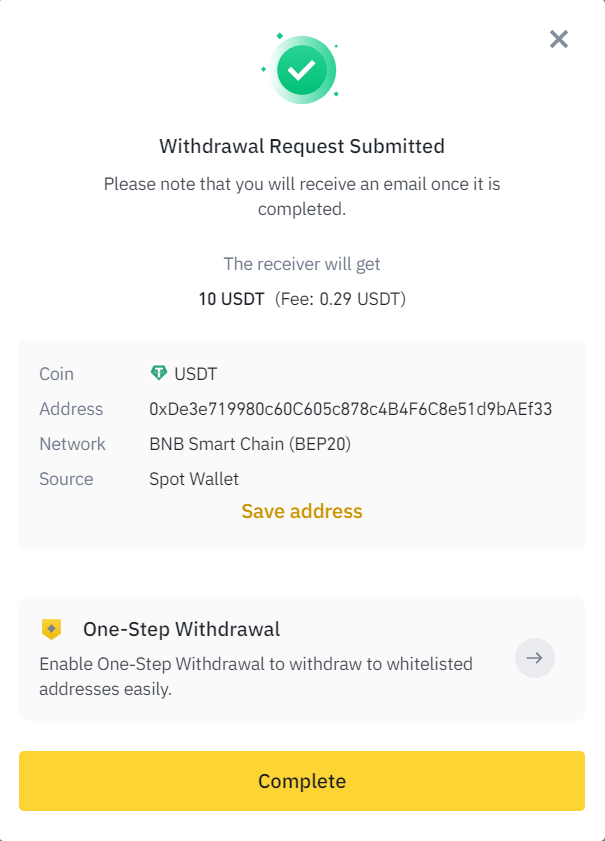
Task: Close the withdrawal dialog with X icon
Action: [x=559, y=39]
